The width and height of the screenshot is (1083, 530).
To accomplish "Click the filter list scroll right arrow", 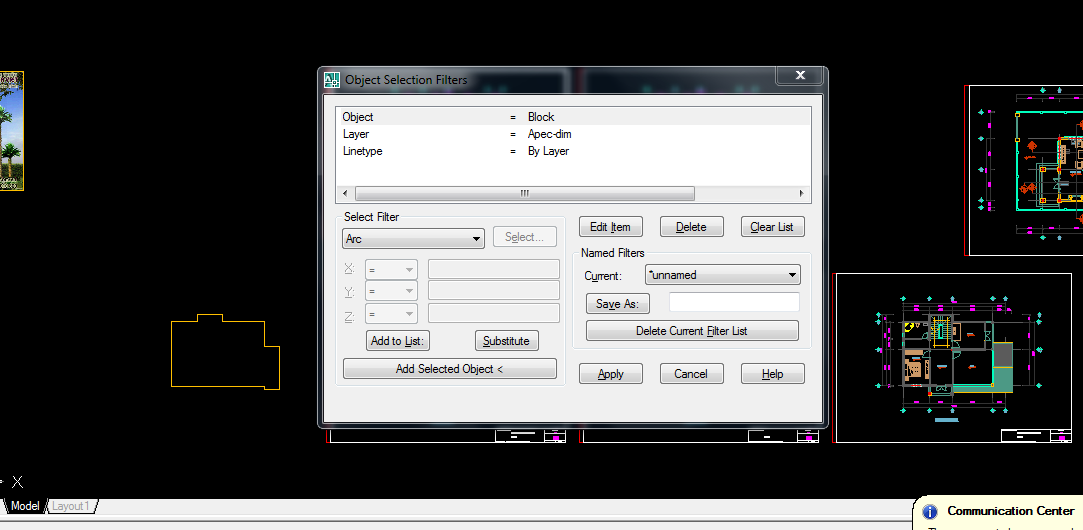I will (801, 193).
